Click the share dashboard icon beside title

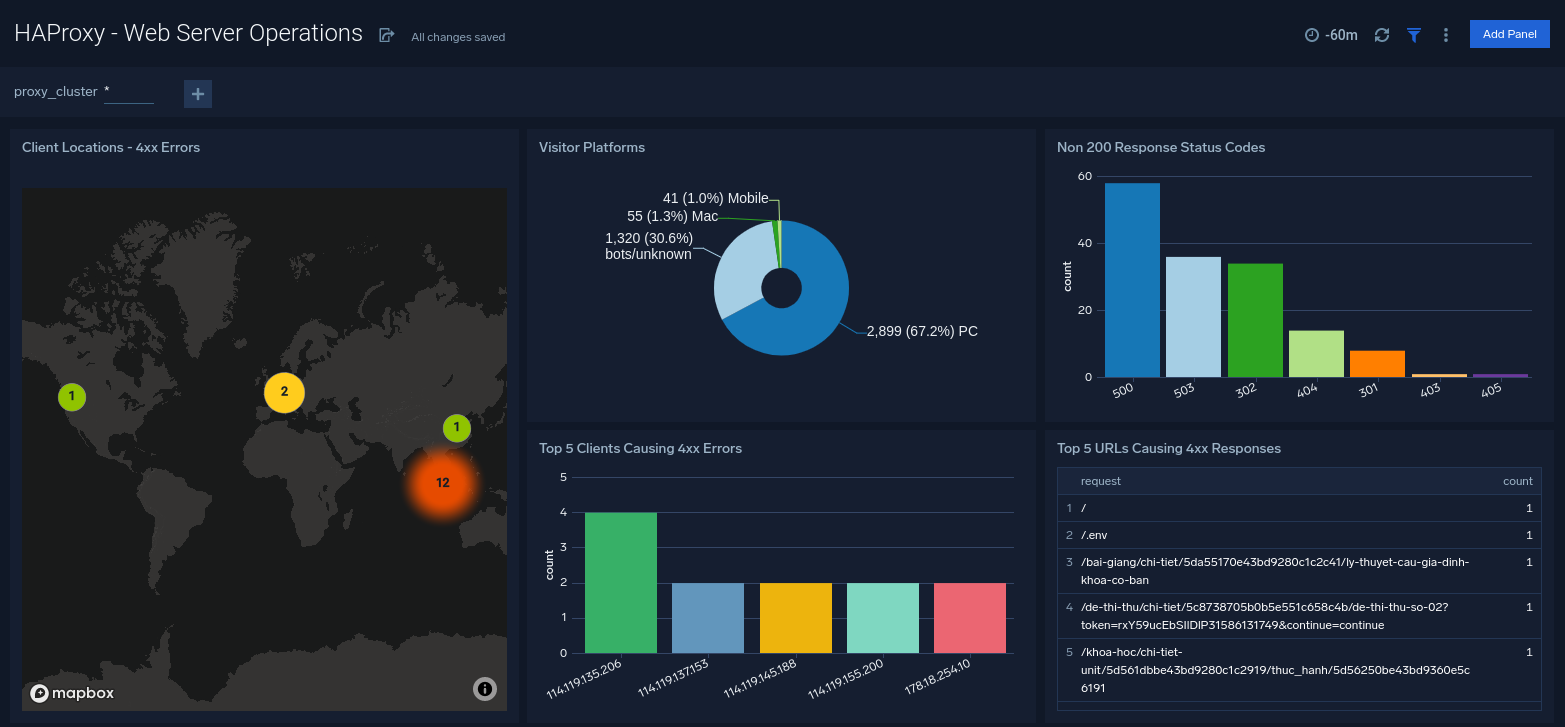point(386,35)
